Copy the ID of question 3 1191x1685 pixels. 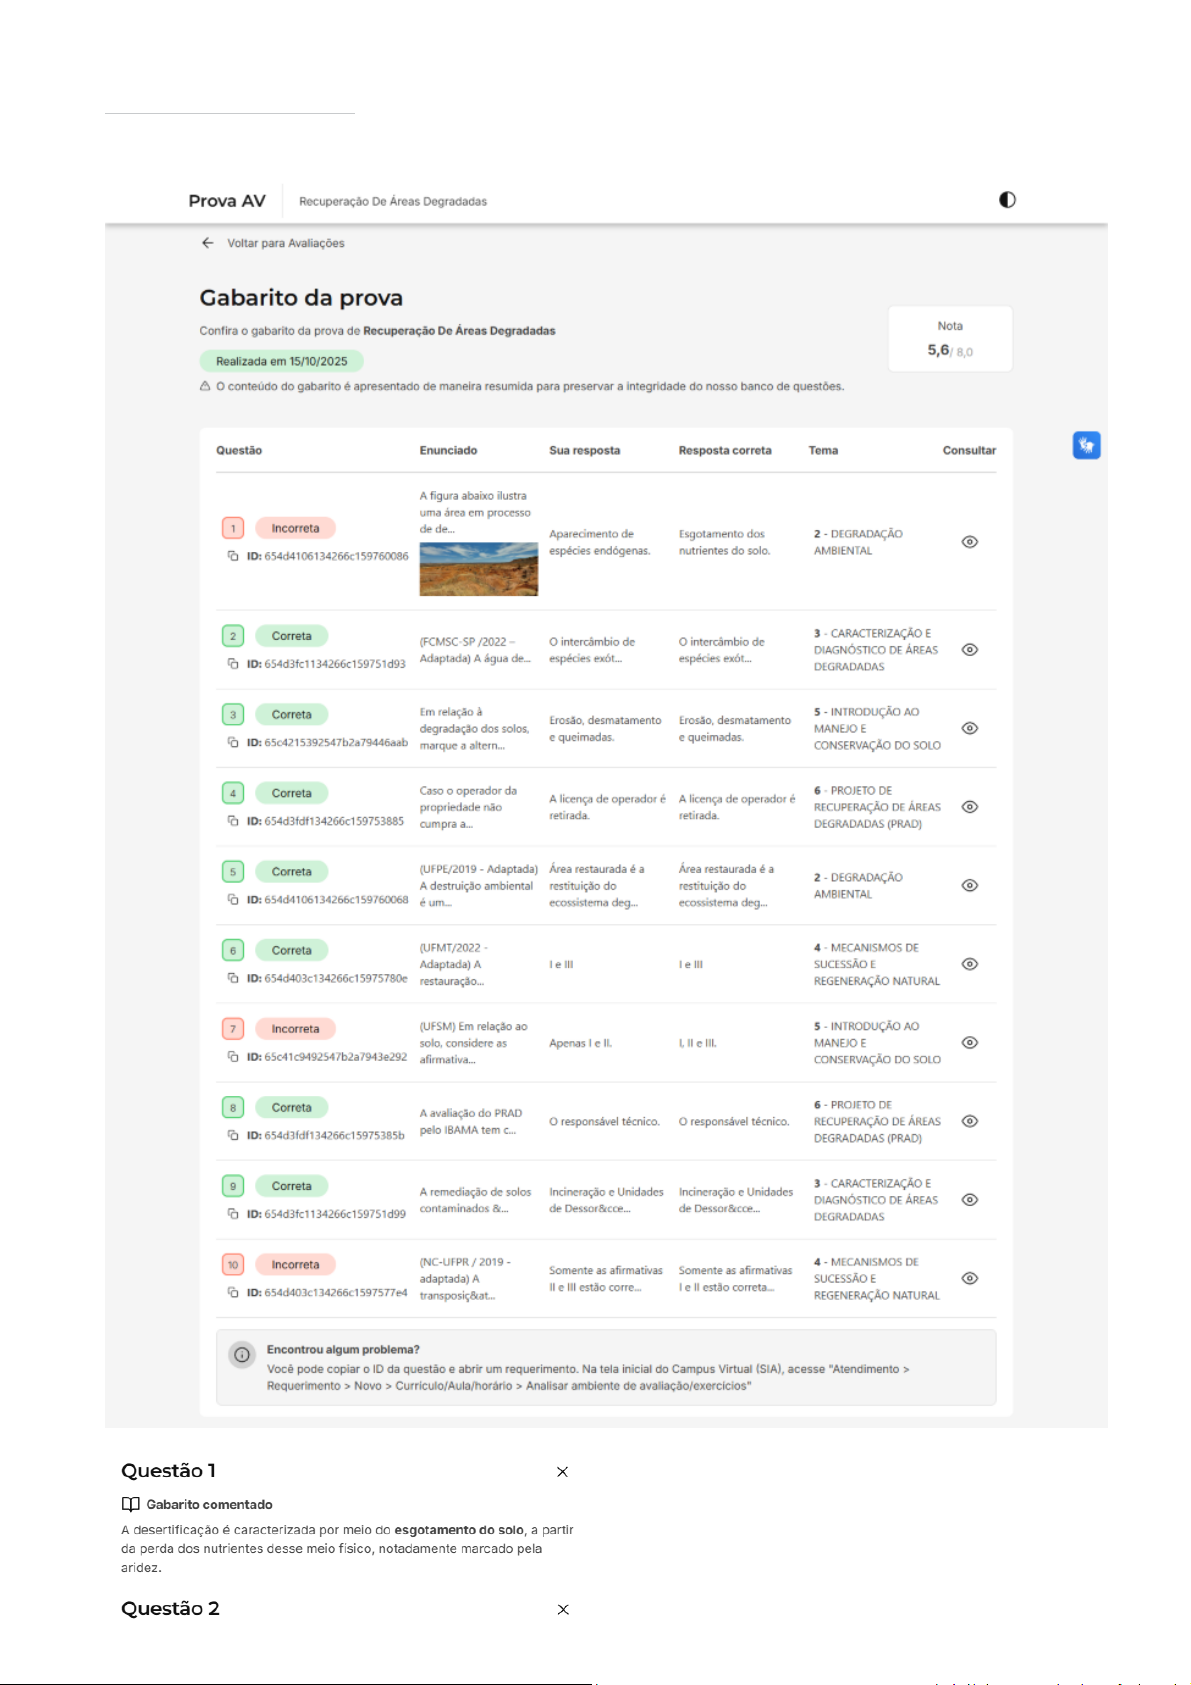[233, 743]
